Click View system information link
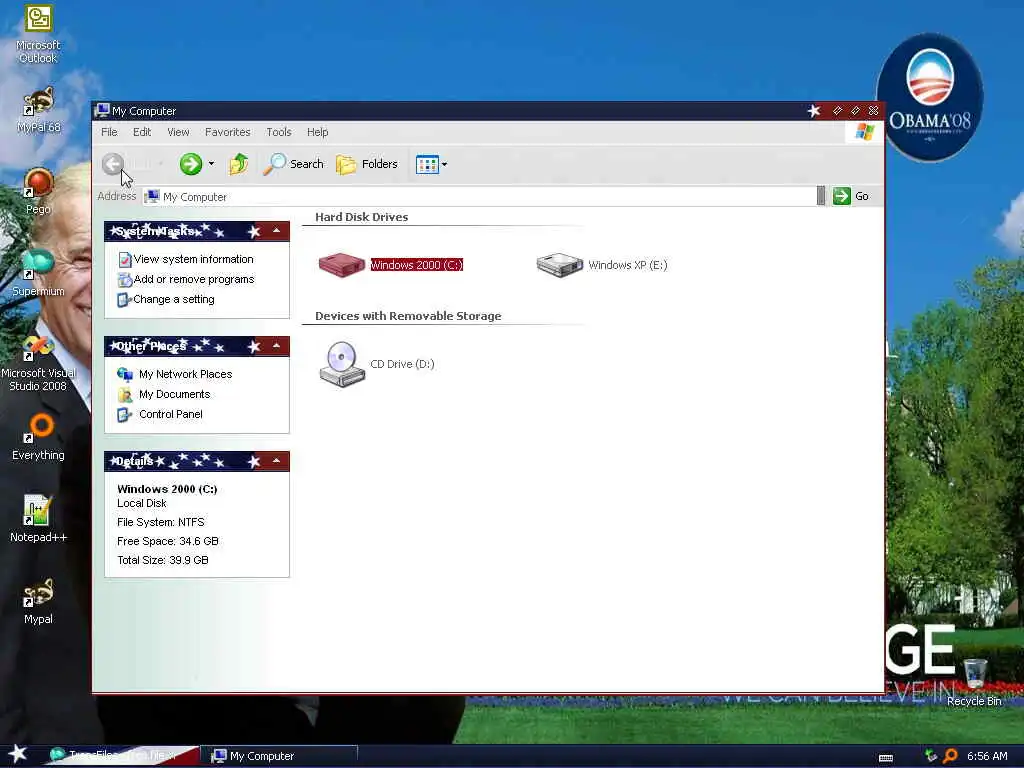 [193, 259]
